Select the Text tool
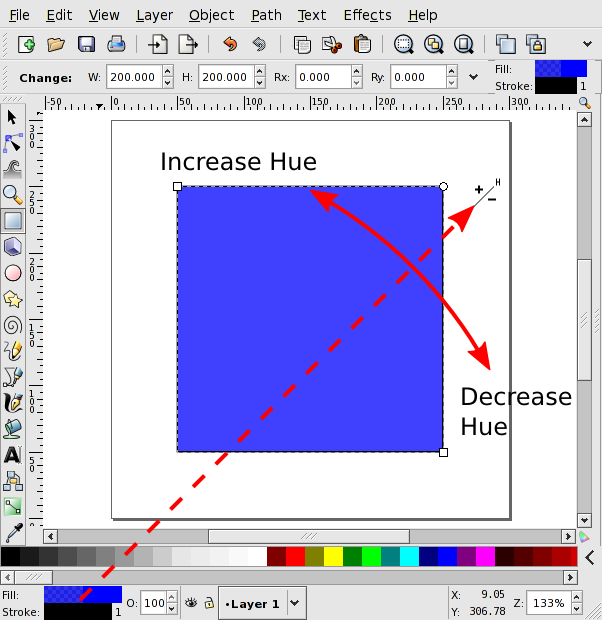The height and width of the screenshot is (620, 602). pyautogui.click(x=13, y=455)
